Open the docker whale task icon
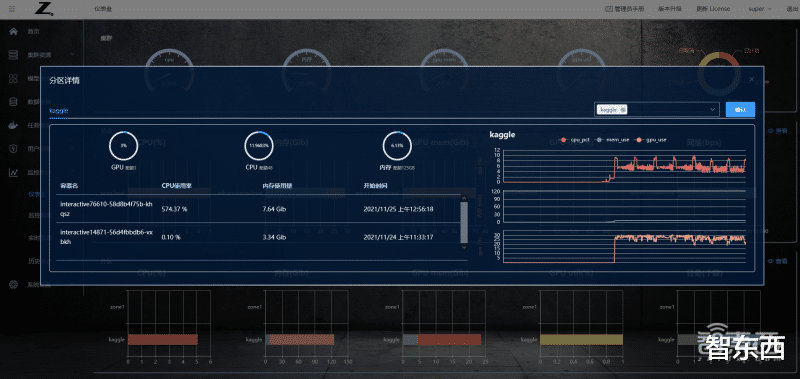 [13, 125]
